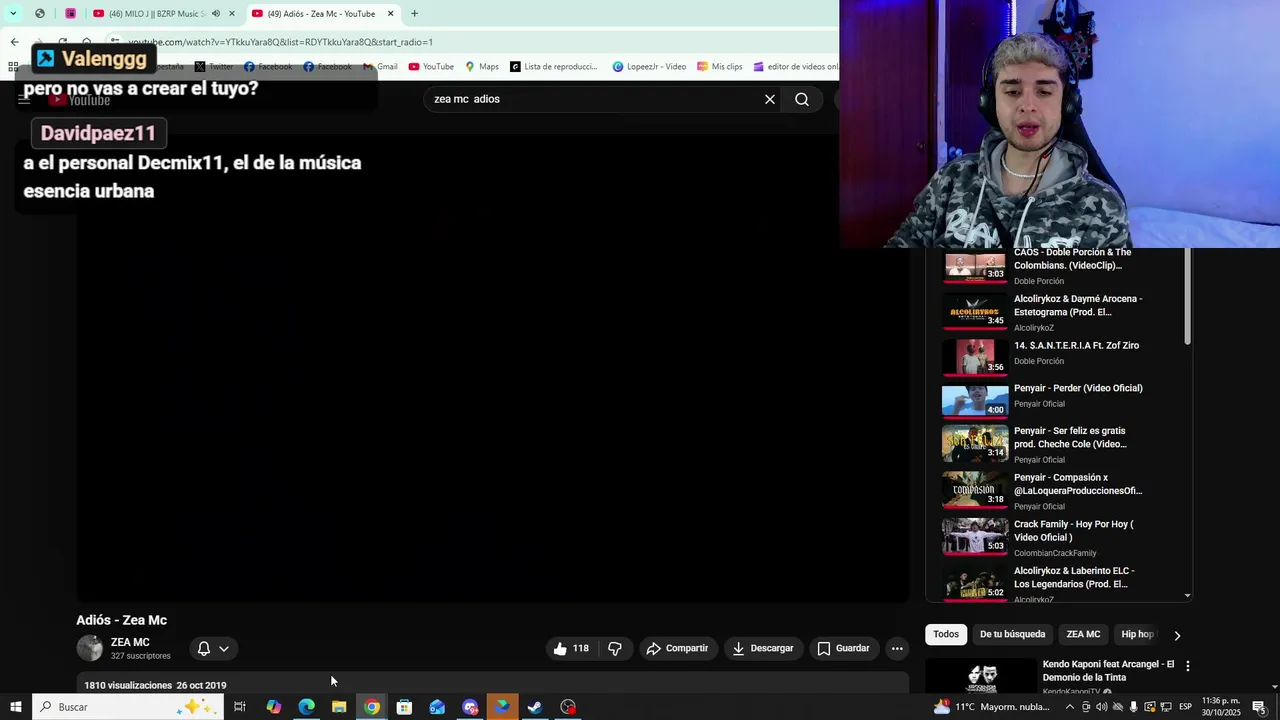Screen dimensions: 1280x720
Task: Open Microsoft Store from taskbar
Action: pos(404,707)
